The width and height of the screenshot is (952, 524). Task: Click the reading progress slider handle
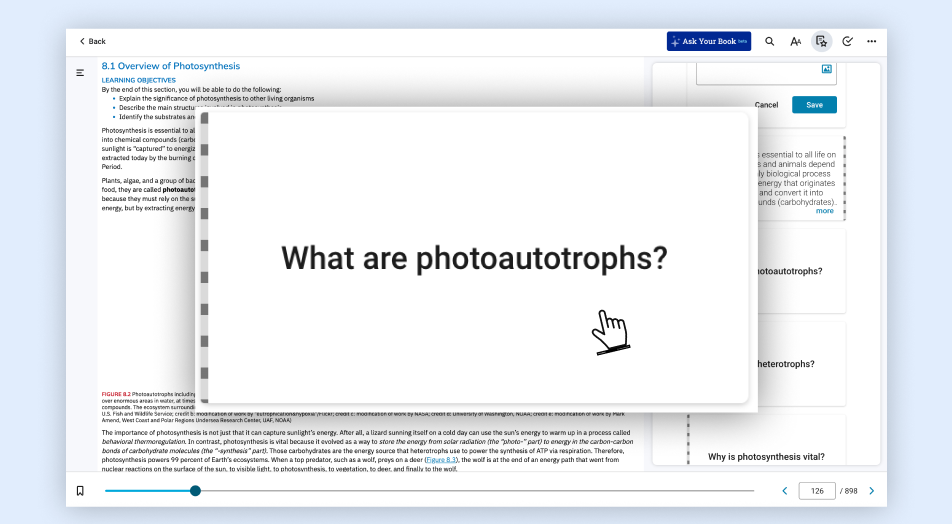pyautogui.click(x=195, y=491)
